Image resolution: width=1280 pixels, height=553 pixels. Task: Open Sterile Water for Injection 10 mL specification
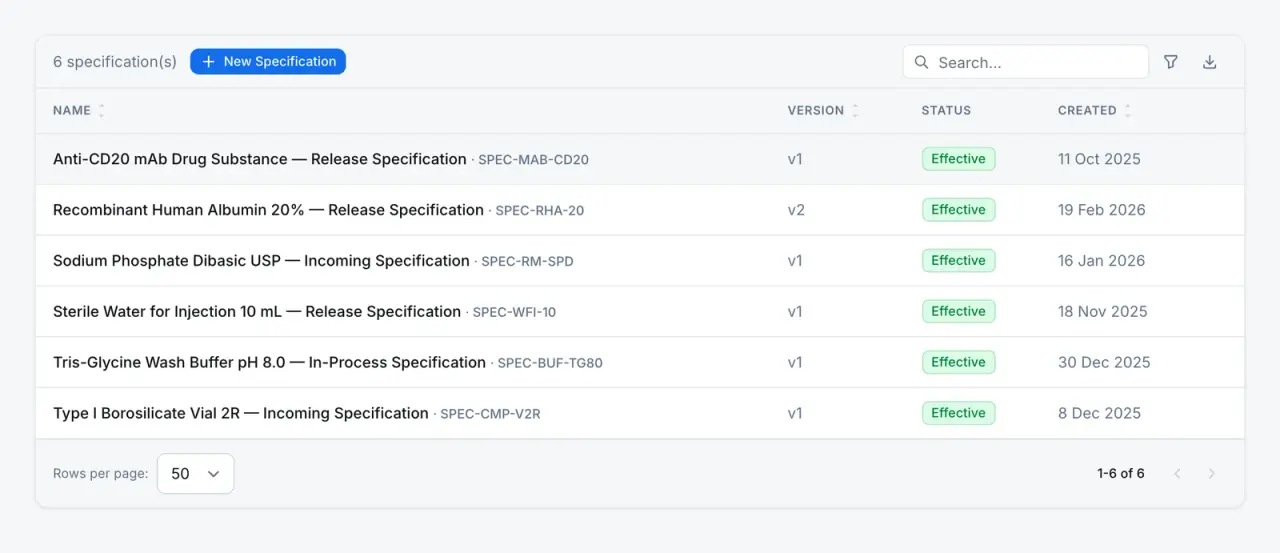257,312
